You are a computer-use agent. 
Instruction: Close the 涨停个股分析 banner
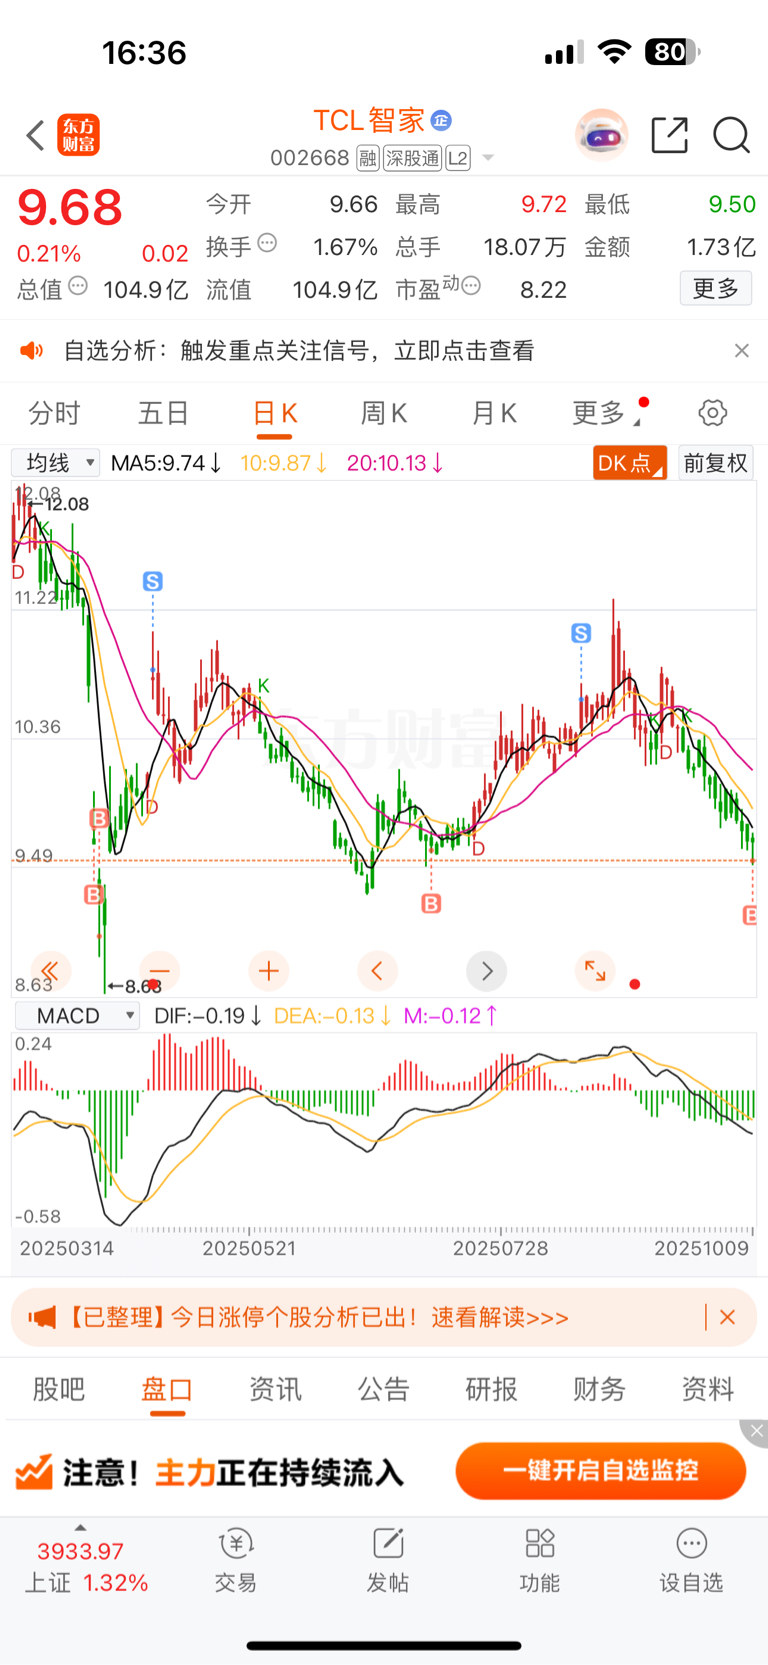(728, 1317)
